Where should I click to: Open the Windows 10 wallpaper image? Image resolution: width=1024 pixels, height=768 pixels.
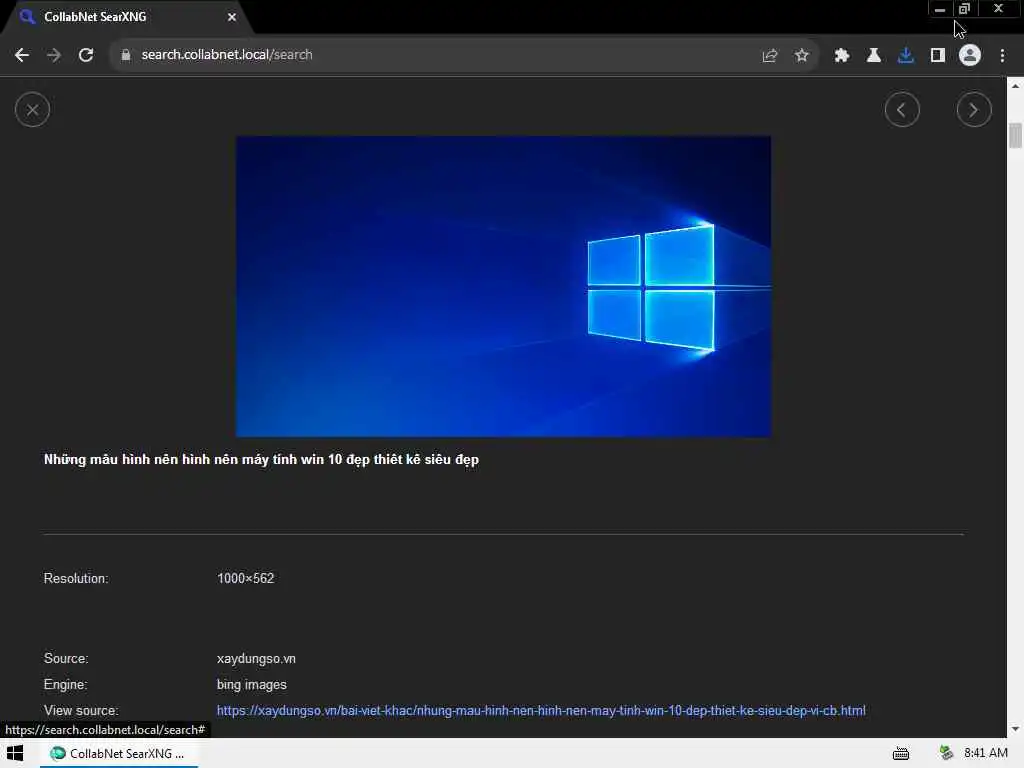tap(503, 286)
